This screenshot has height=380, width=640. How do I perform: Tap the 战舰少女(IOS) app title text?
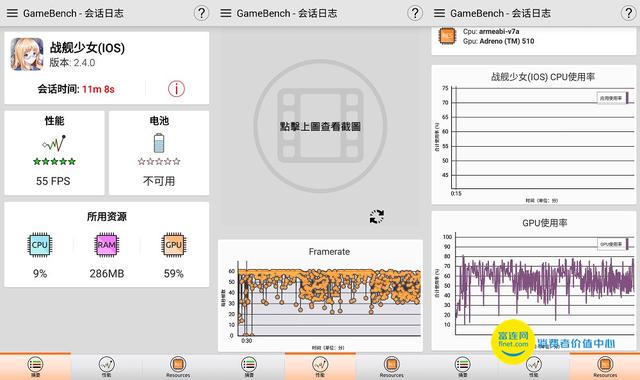[87, 48]
